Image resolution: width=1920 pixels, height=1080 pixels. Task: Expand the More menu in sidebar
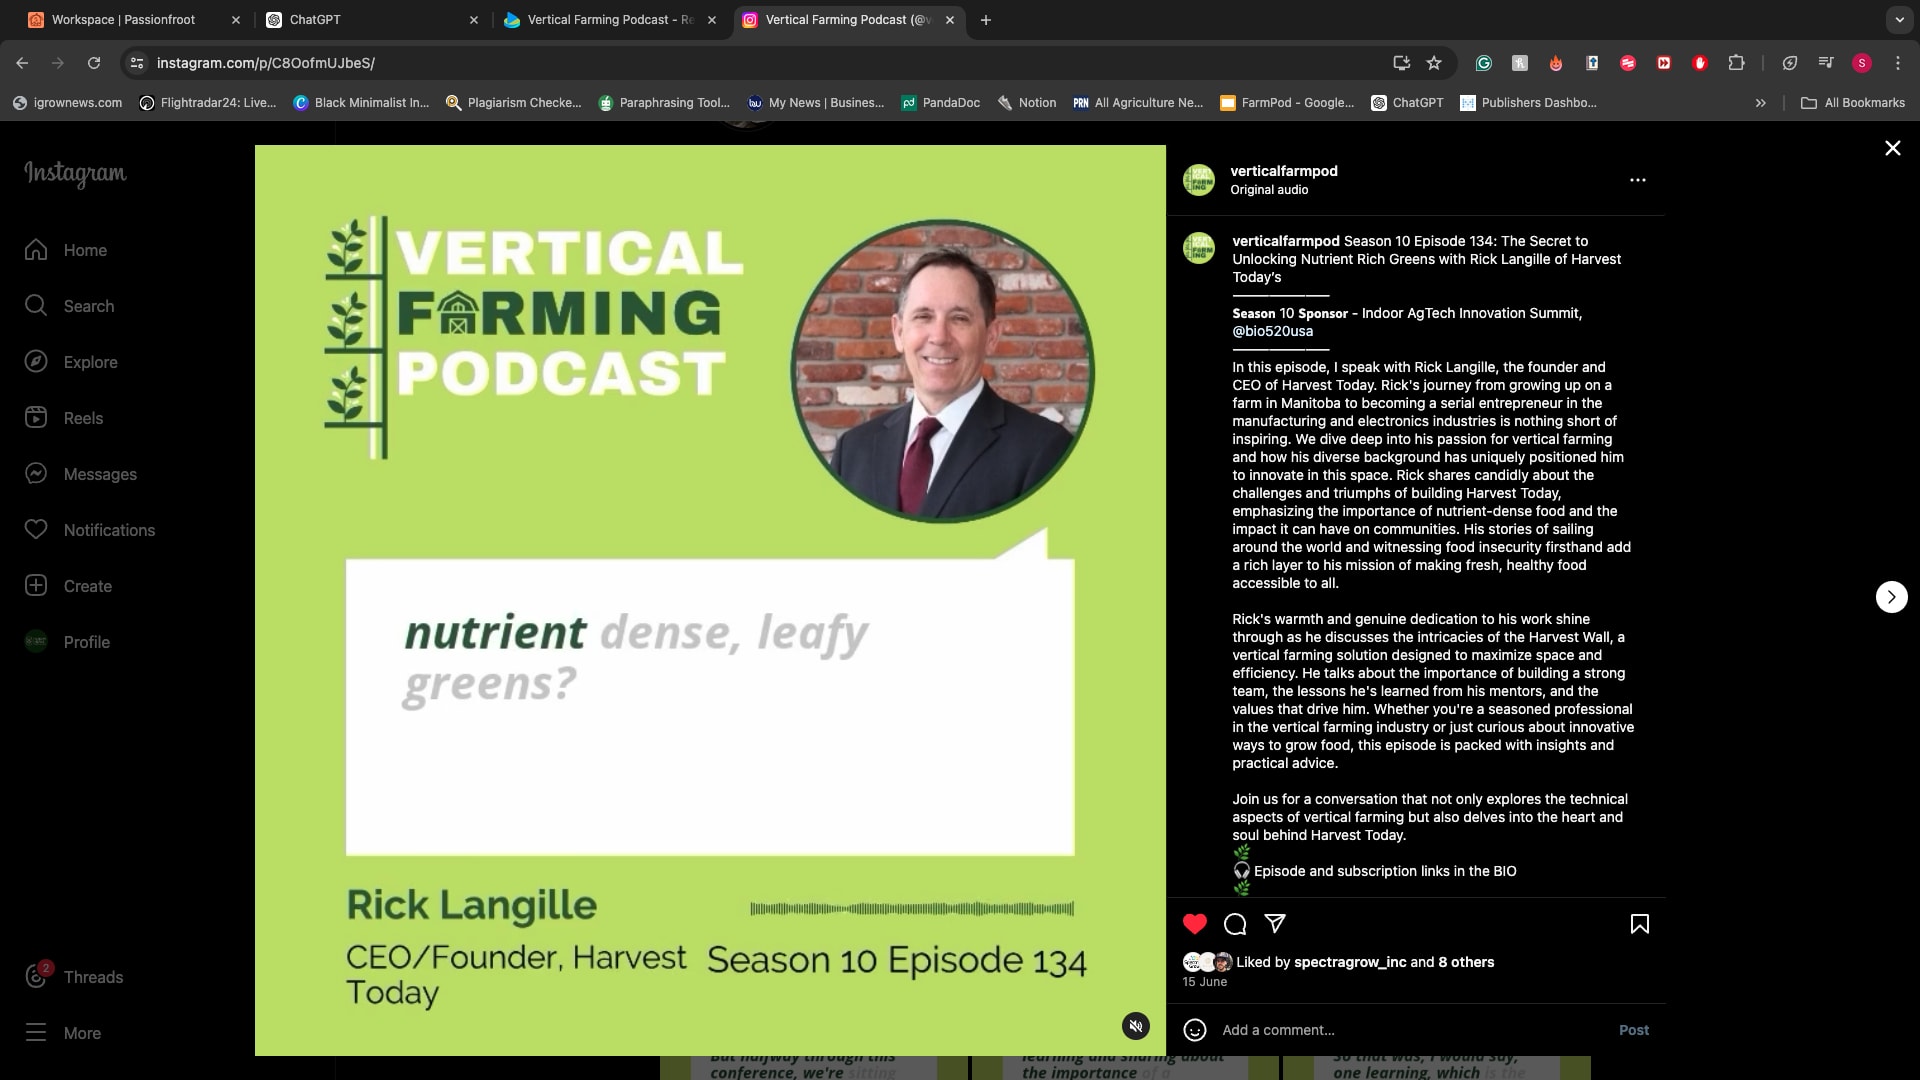[x=62, y=1033]
